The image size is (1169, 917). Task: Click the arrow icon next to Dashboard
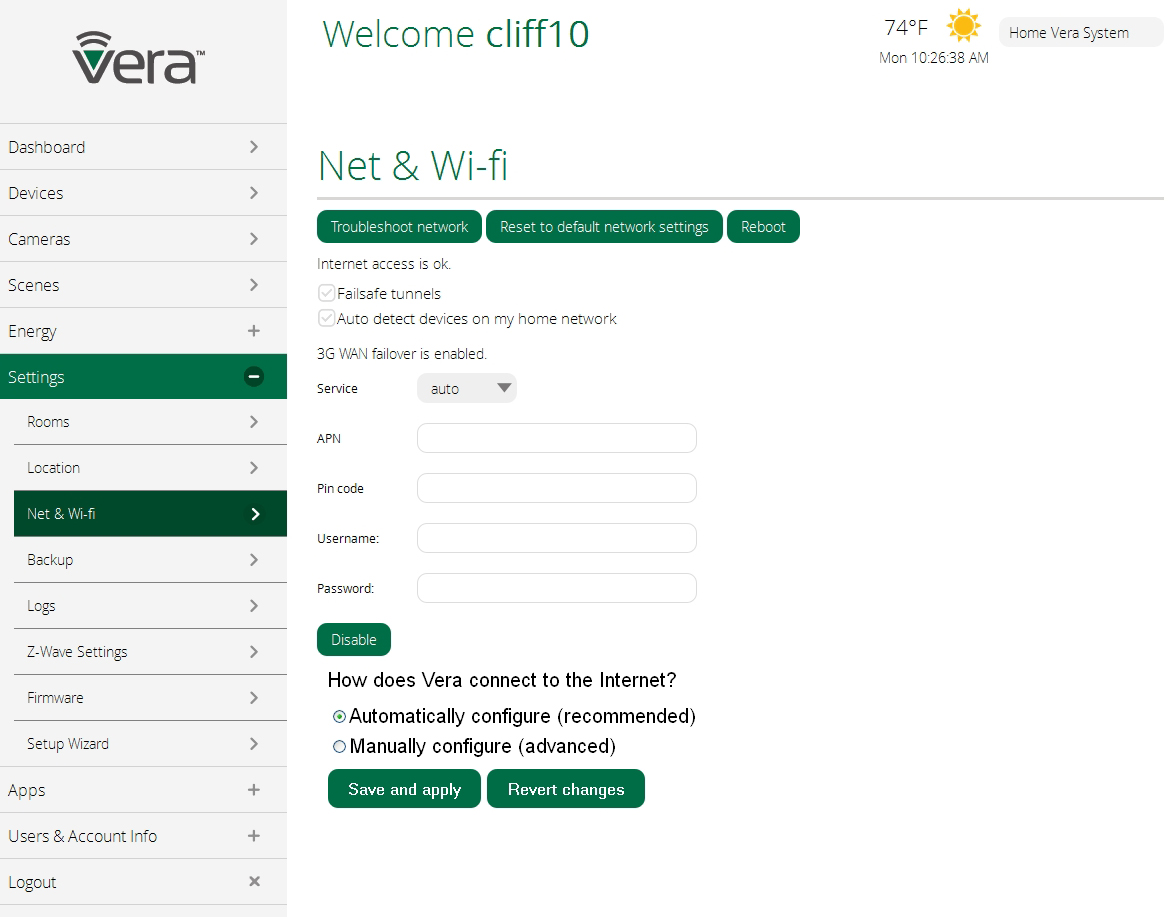254,147
